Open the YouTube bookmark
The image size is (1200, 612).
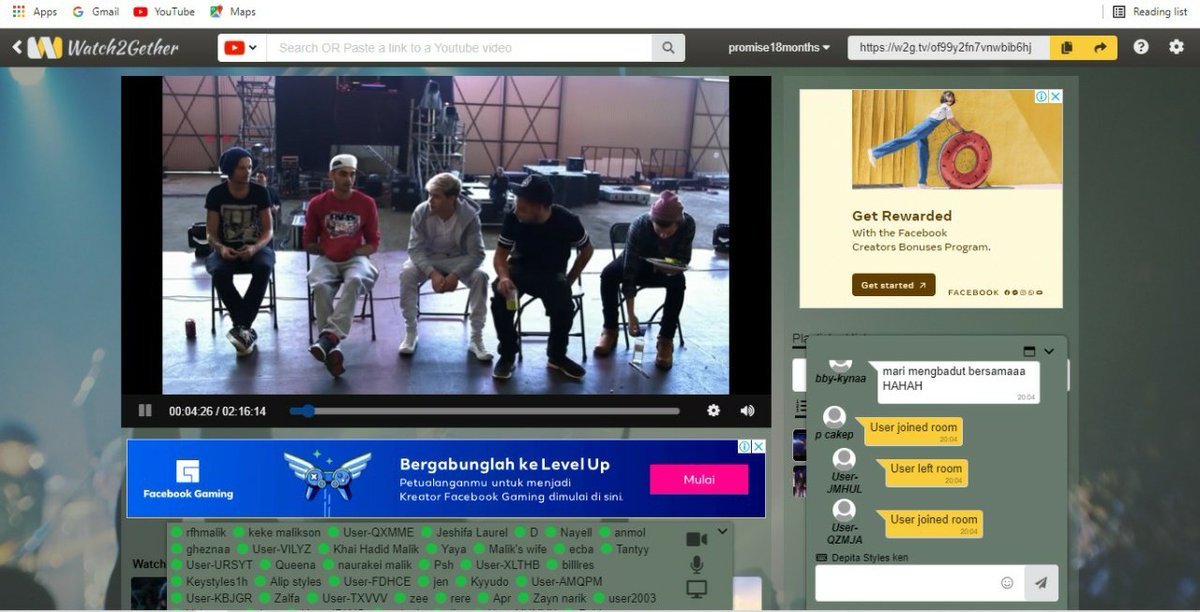164,12
